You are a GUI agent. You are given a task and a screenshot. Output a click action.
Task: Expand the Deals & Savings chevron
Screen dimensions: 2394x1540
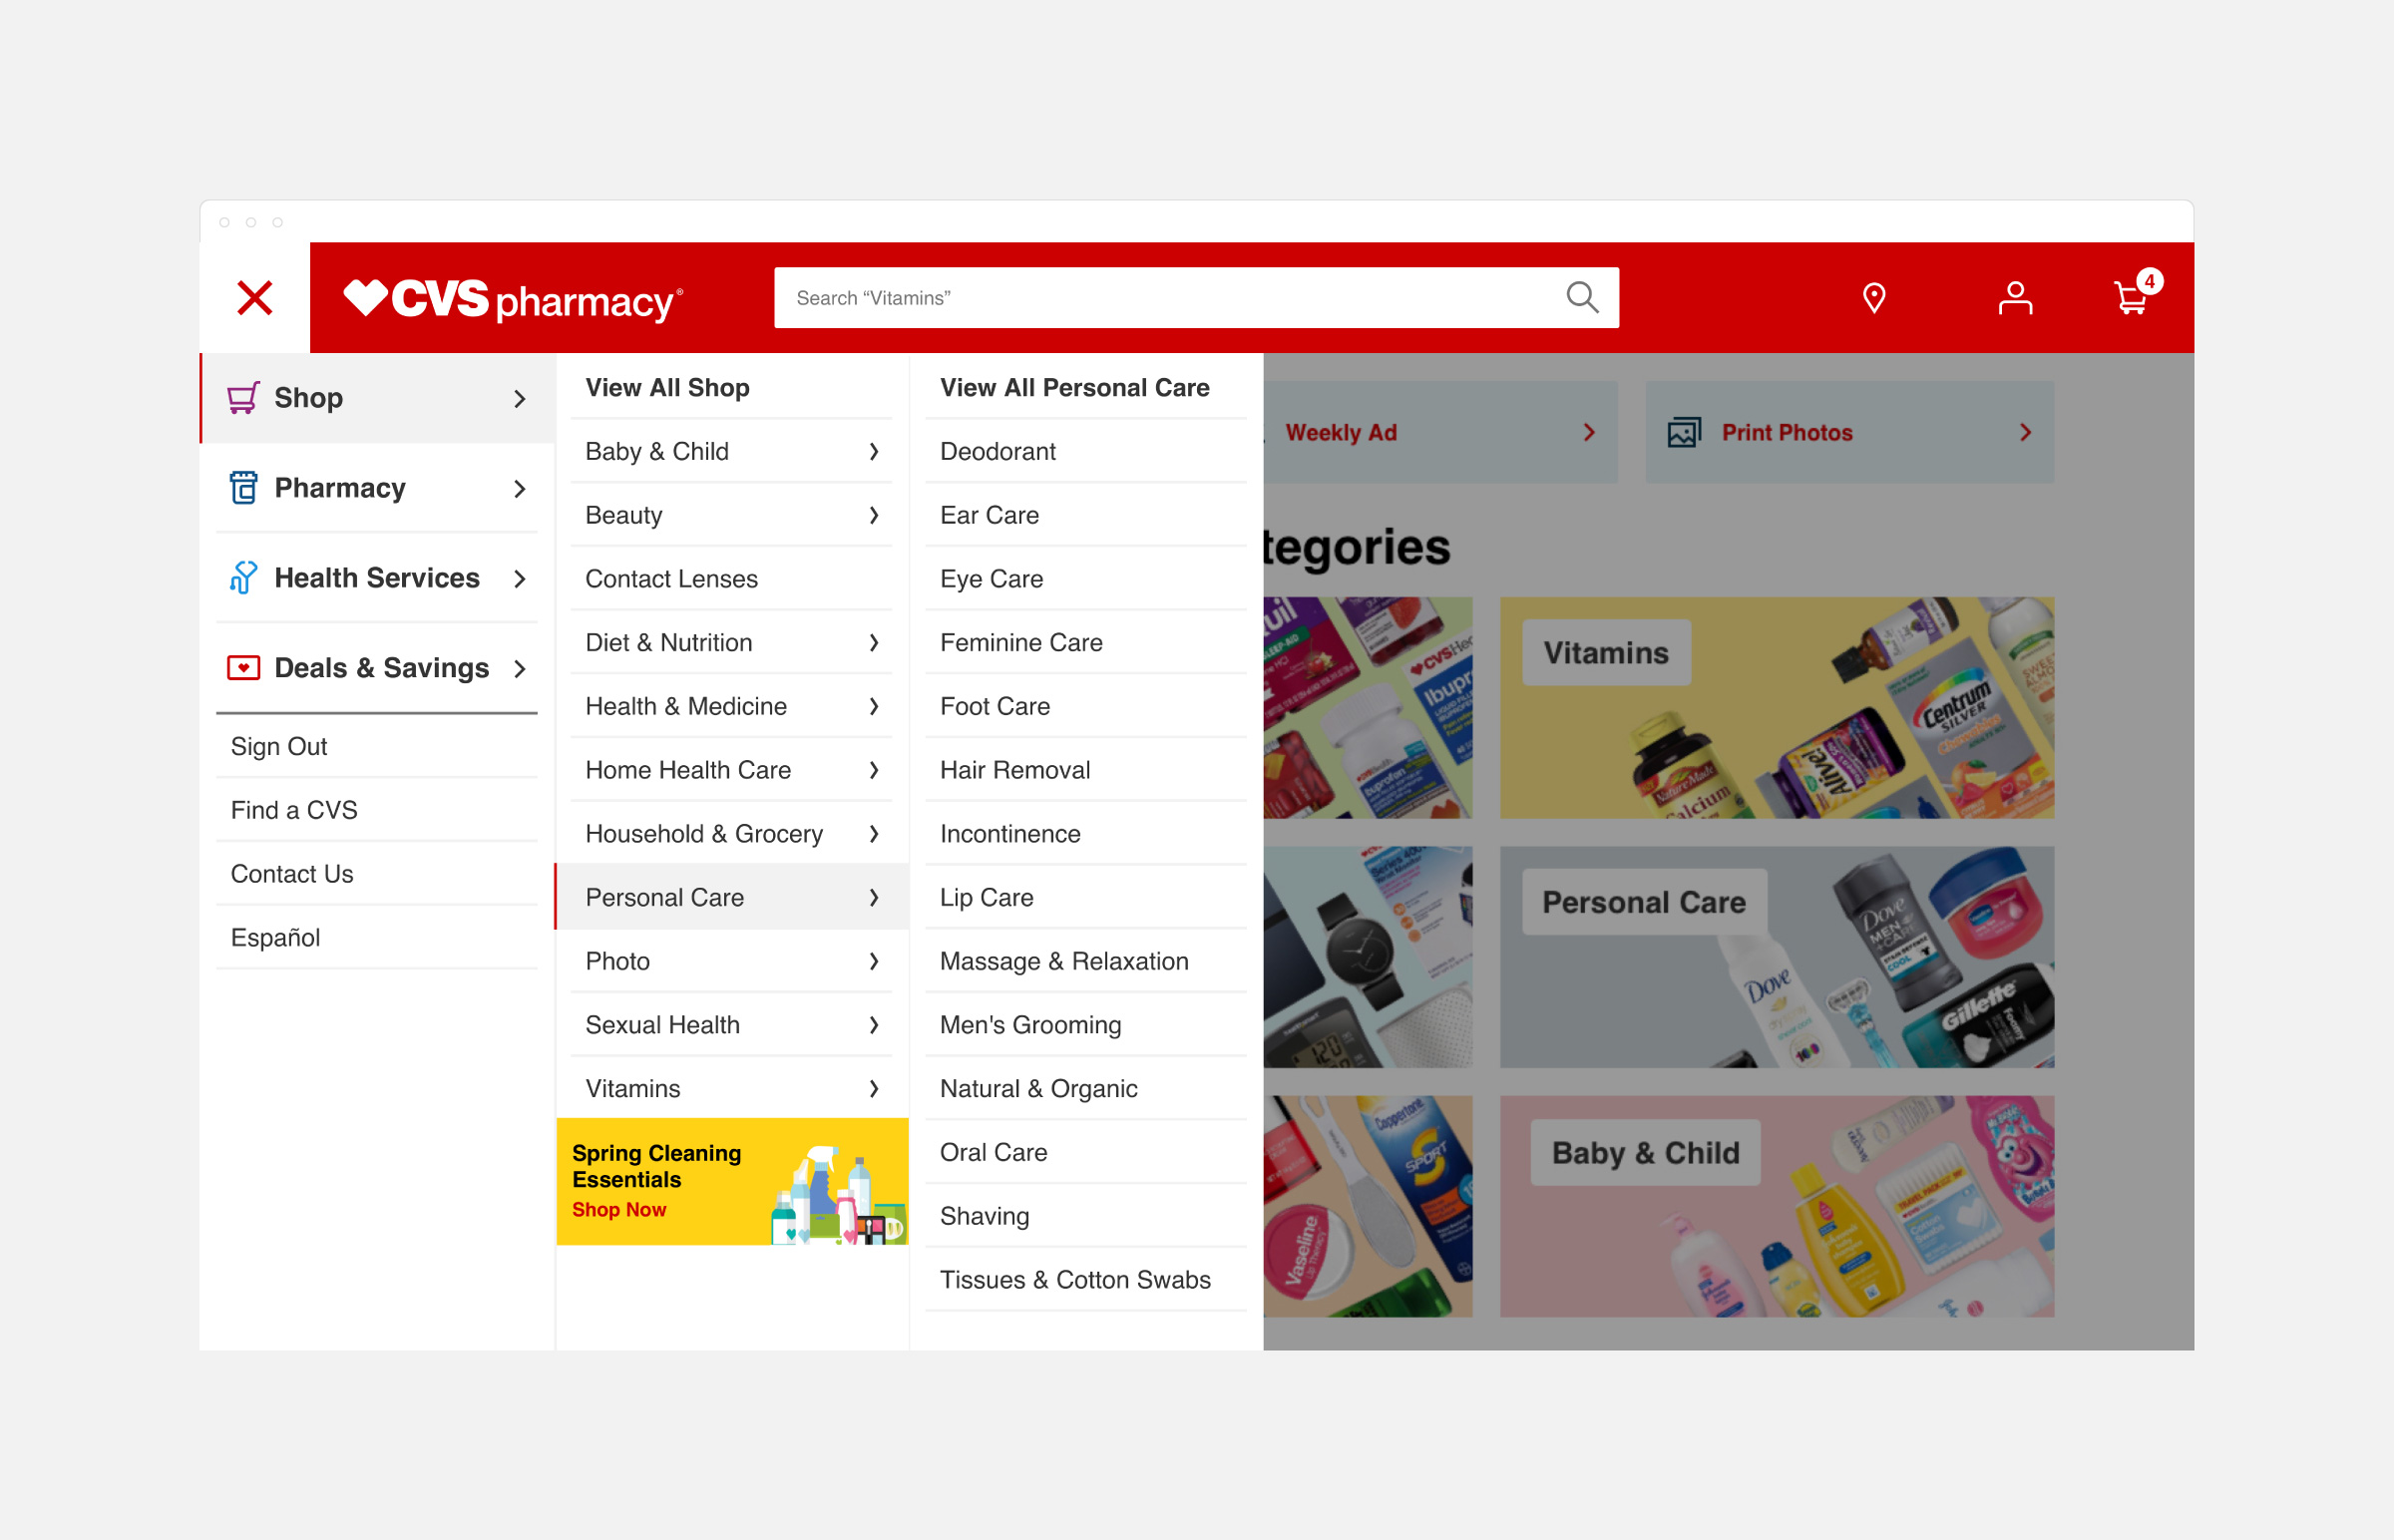(519, 669)
